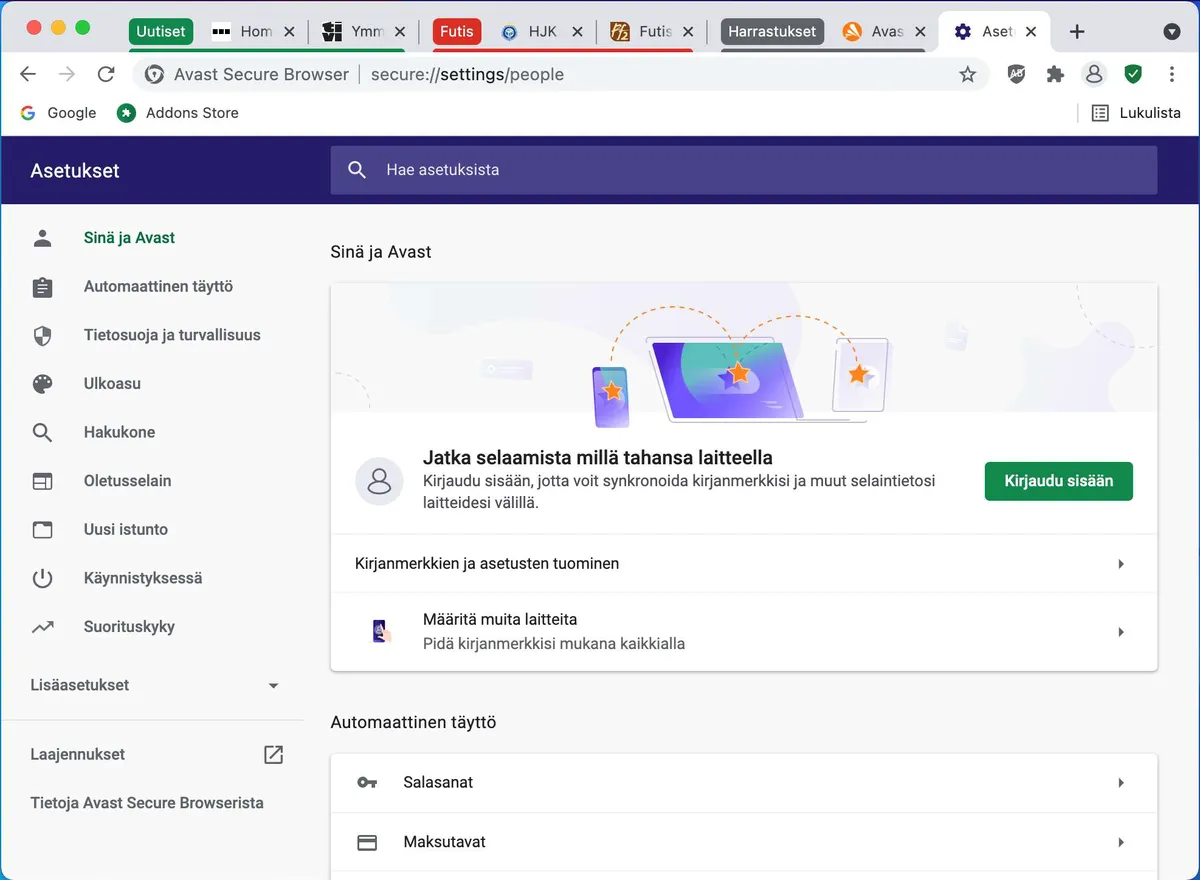Open the extensions puzzle icon

click(x=1055, y=74)
